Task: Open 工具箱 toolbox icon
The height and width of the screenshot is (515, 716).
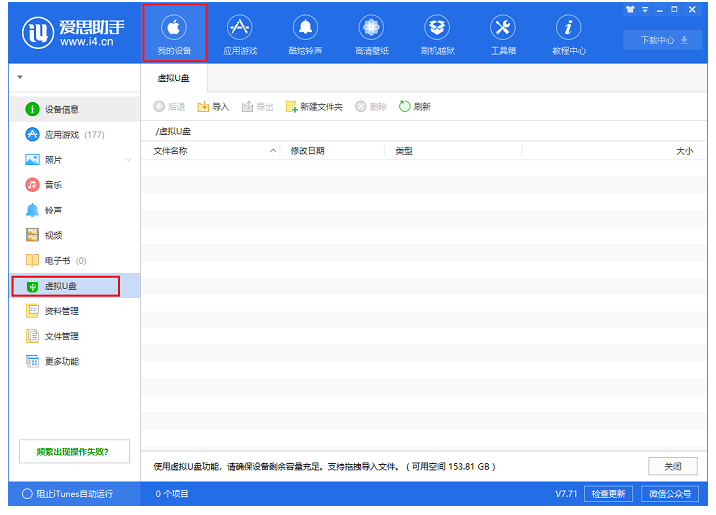Action: pyautogui.click(x=503, y=33)
